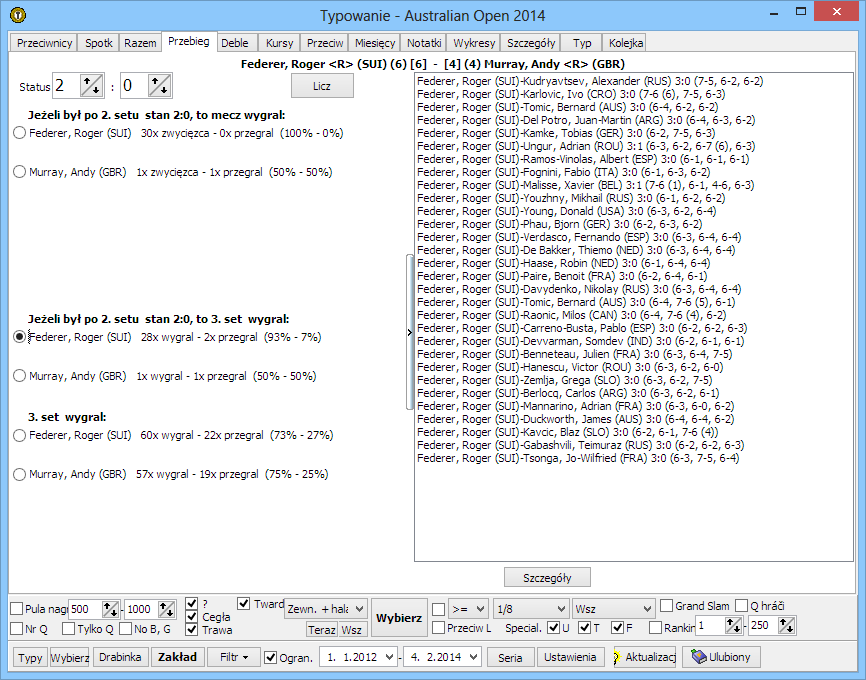Image resolution: width=866 pixels, height=680 pixels.
Task: Toggle the unlabeled checkbox before the >= dropdown
Action: click(439, 609)
